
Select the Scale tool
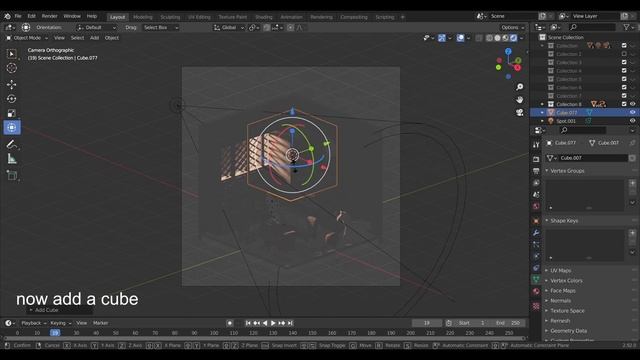11,113
